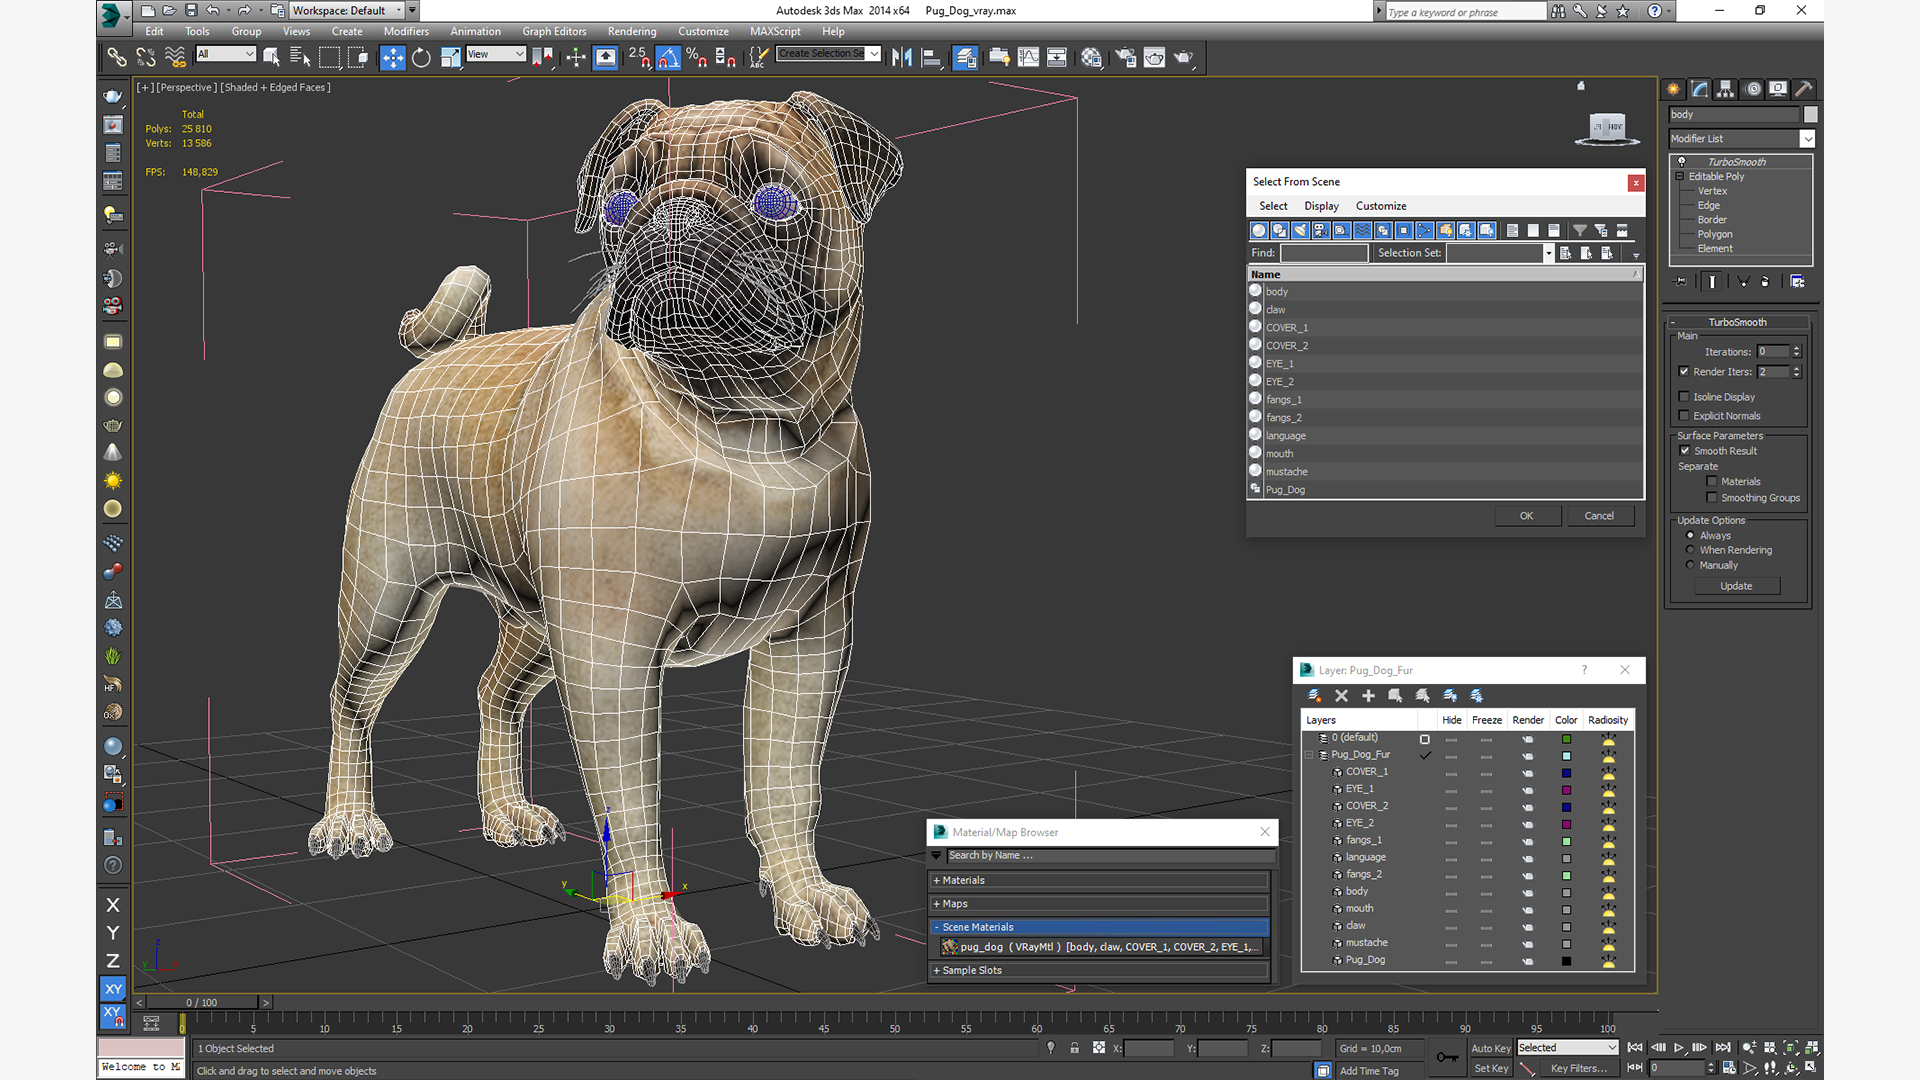Open Curve Editor from toolbar

1028,57
